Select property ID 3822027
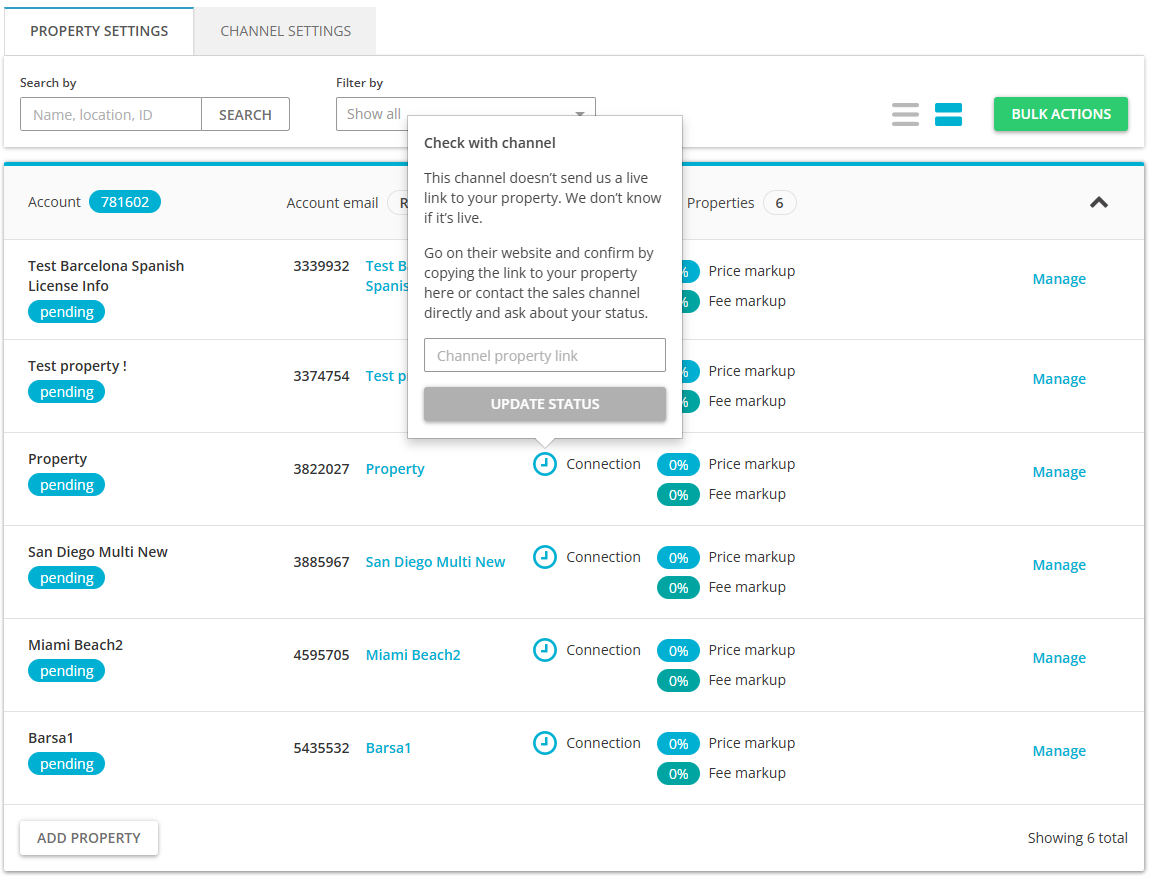Viewport: 1149px width, 876px height. (321, 469)
